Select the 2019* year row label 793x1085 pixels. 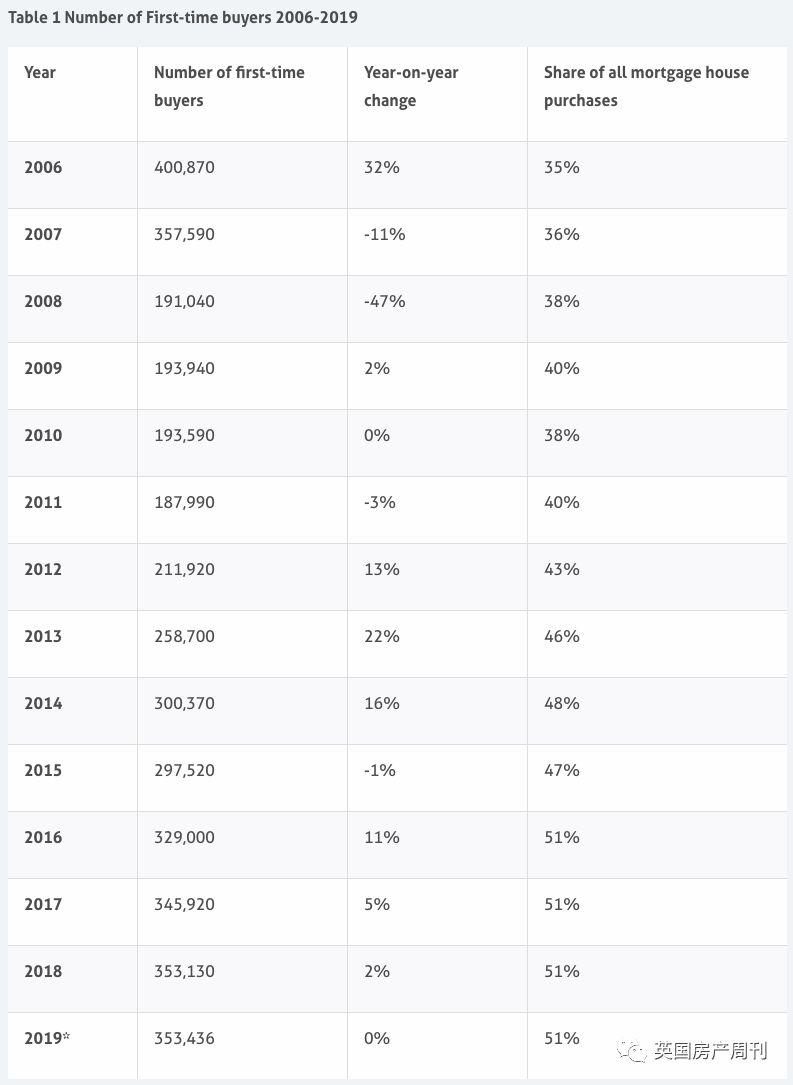(x=47, y=1038)
